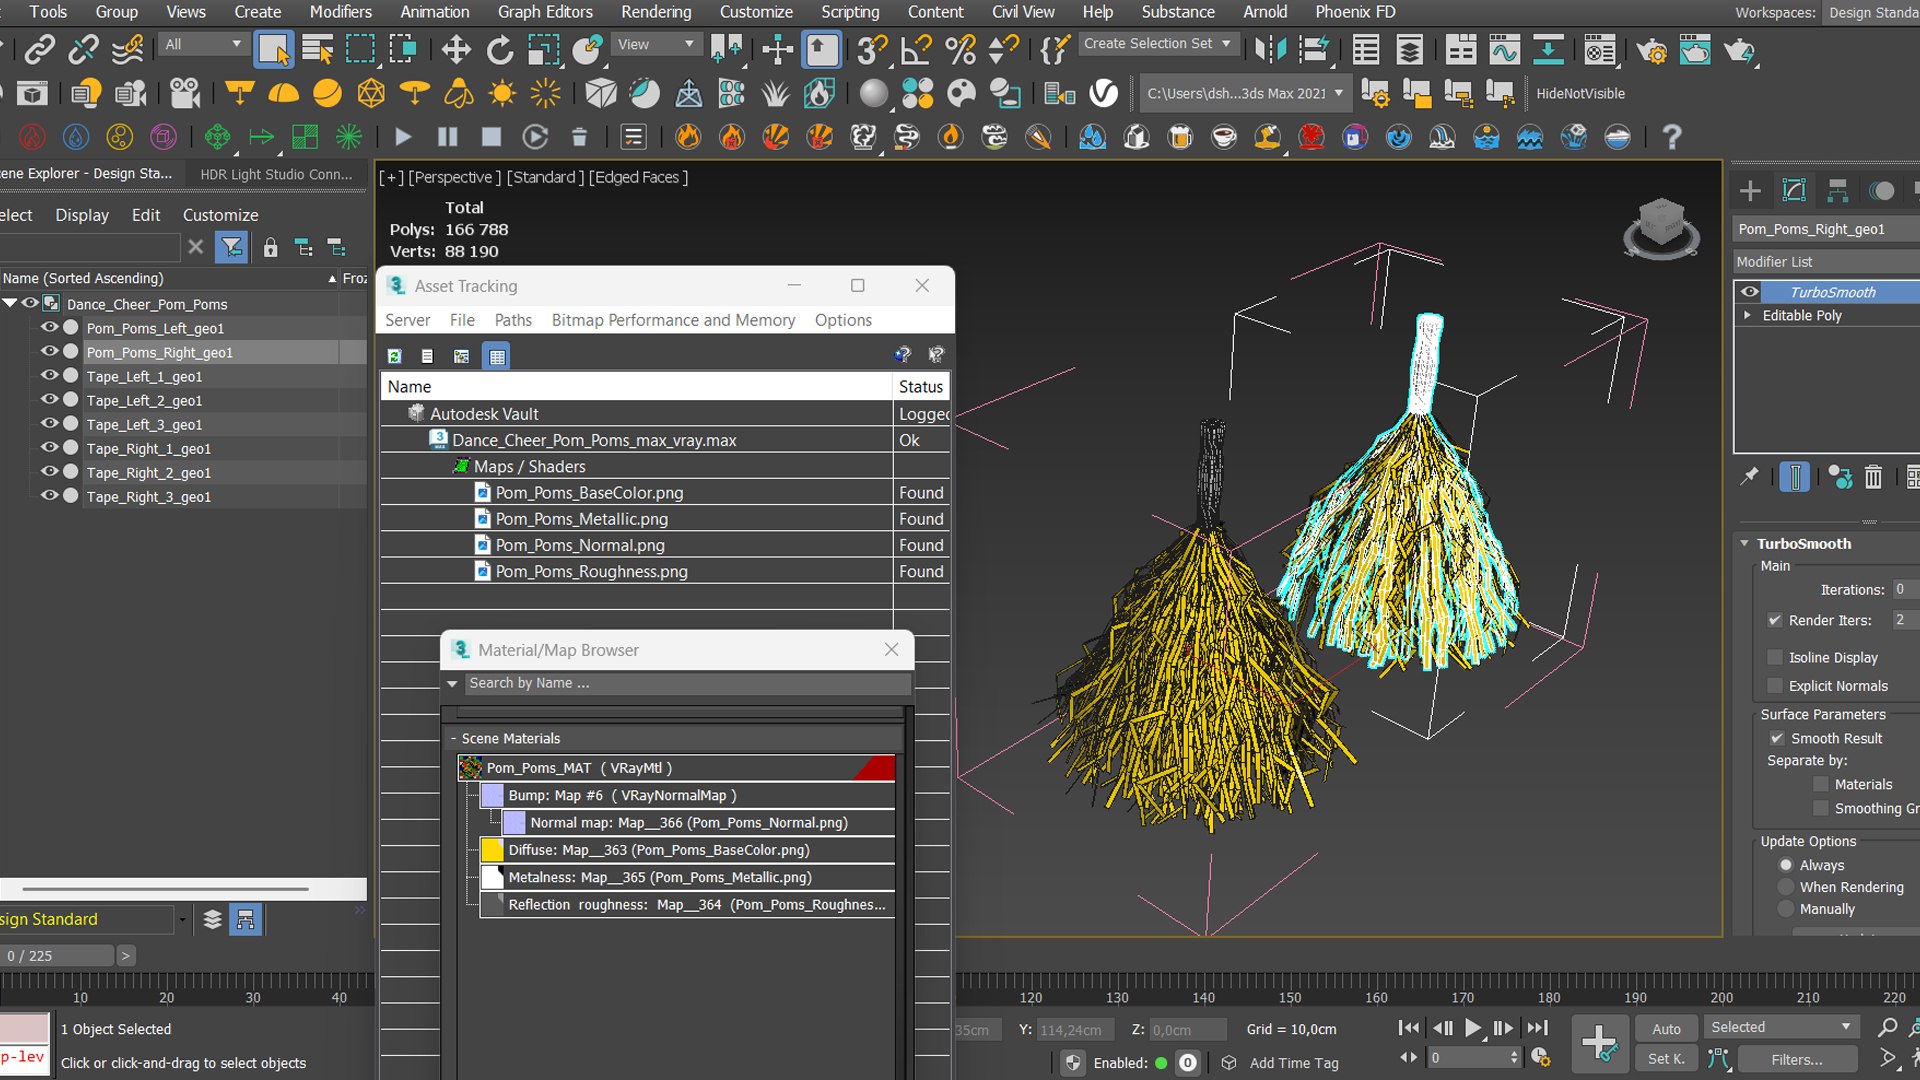Open the View reference coordinate dropdown
This screenshot has width=1920, height=1080.
click(655, 44)
